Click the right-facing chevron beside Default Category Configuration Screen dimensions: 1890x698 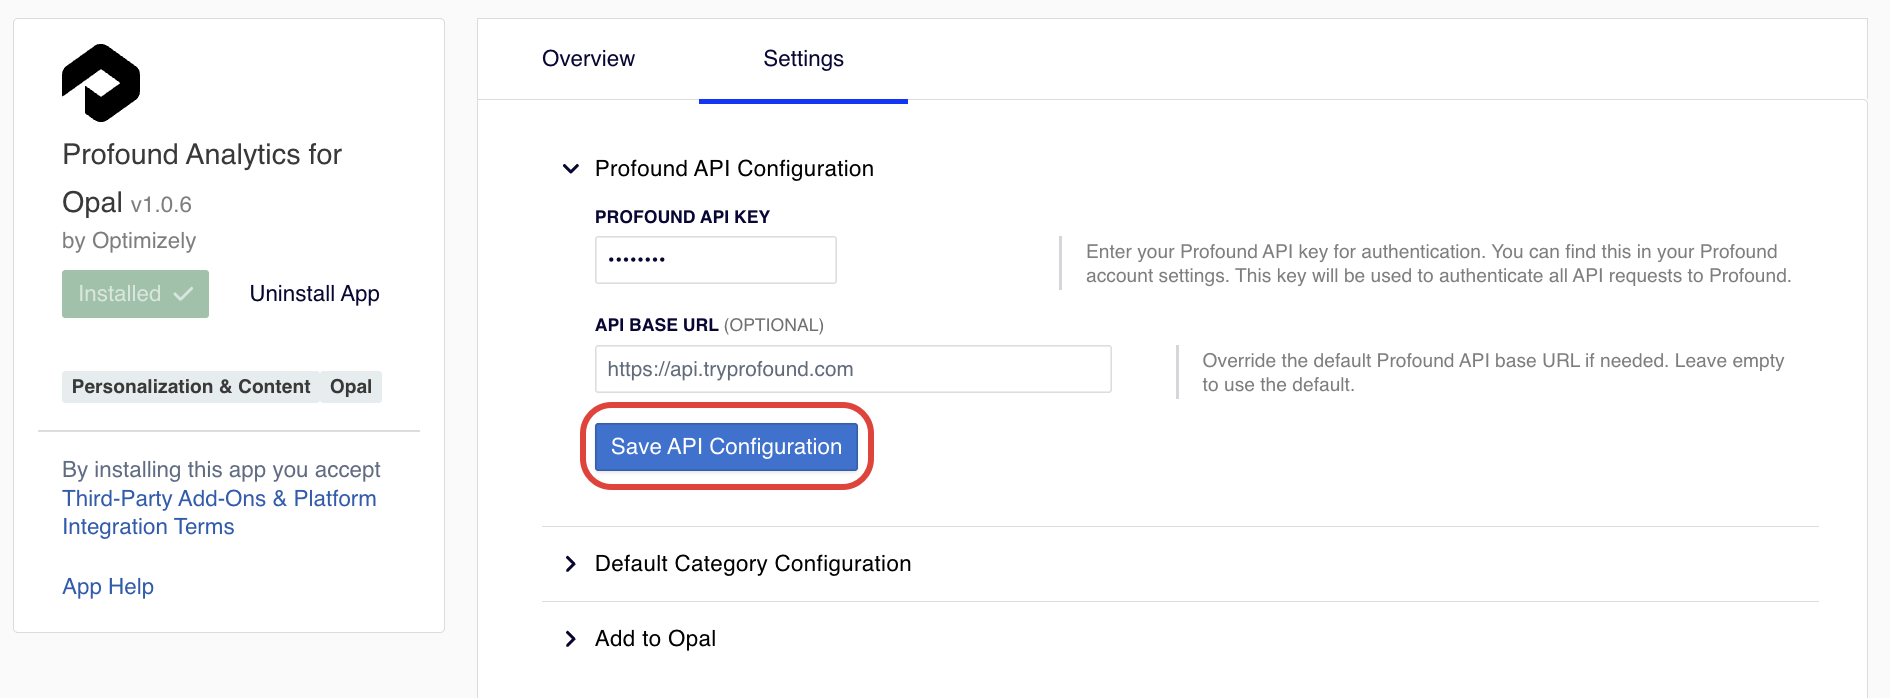571,564
